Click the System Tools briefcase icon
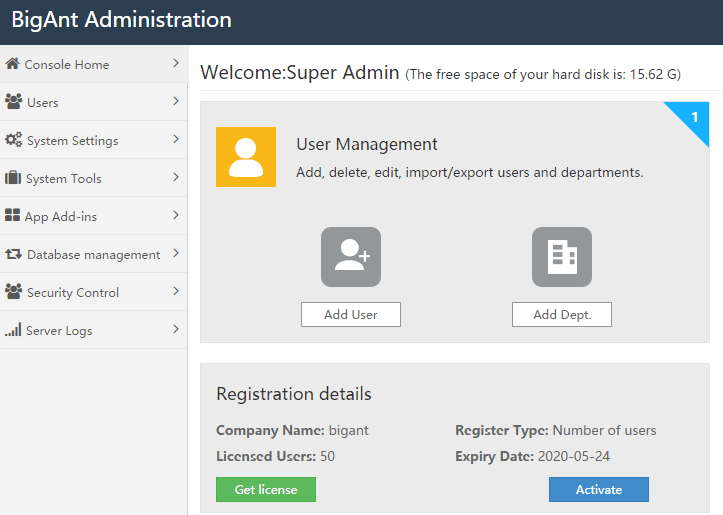Viewport: 723px width, 515px height. [13, 178]
